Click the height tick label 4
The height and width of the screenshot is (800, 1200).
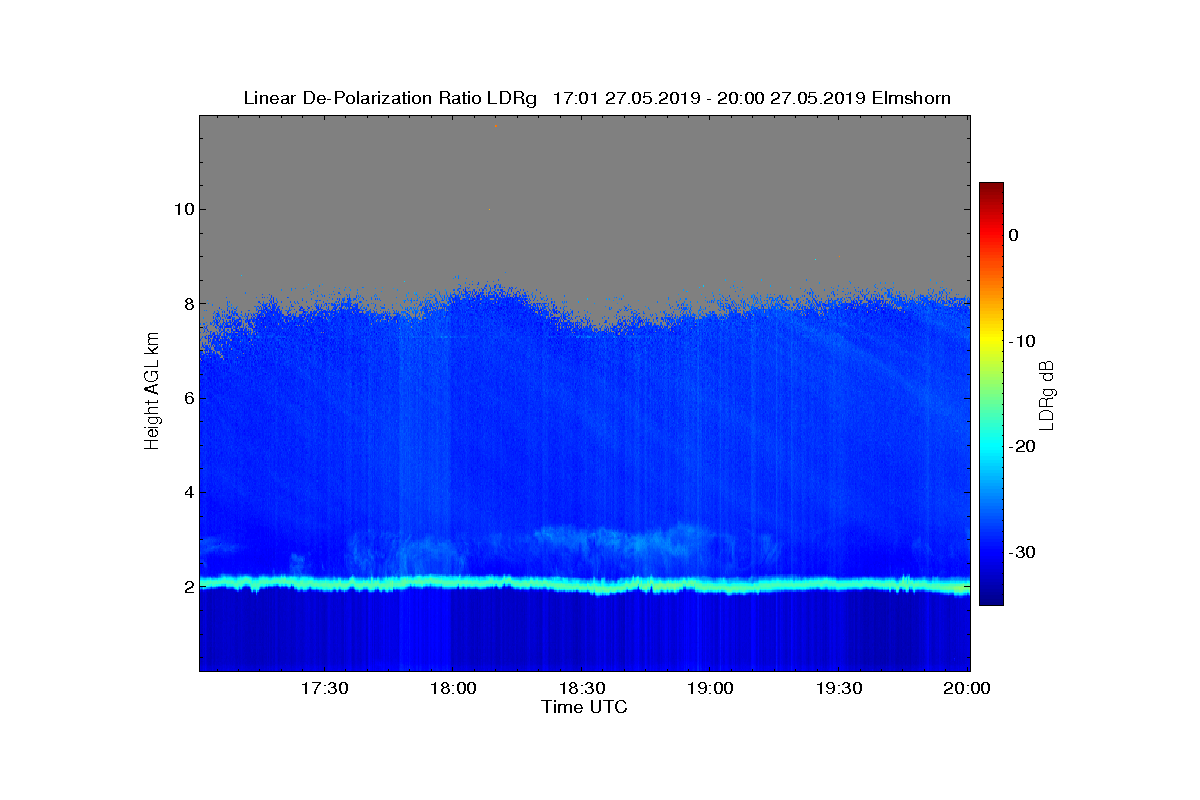click(188, 493)
